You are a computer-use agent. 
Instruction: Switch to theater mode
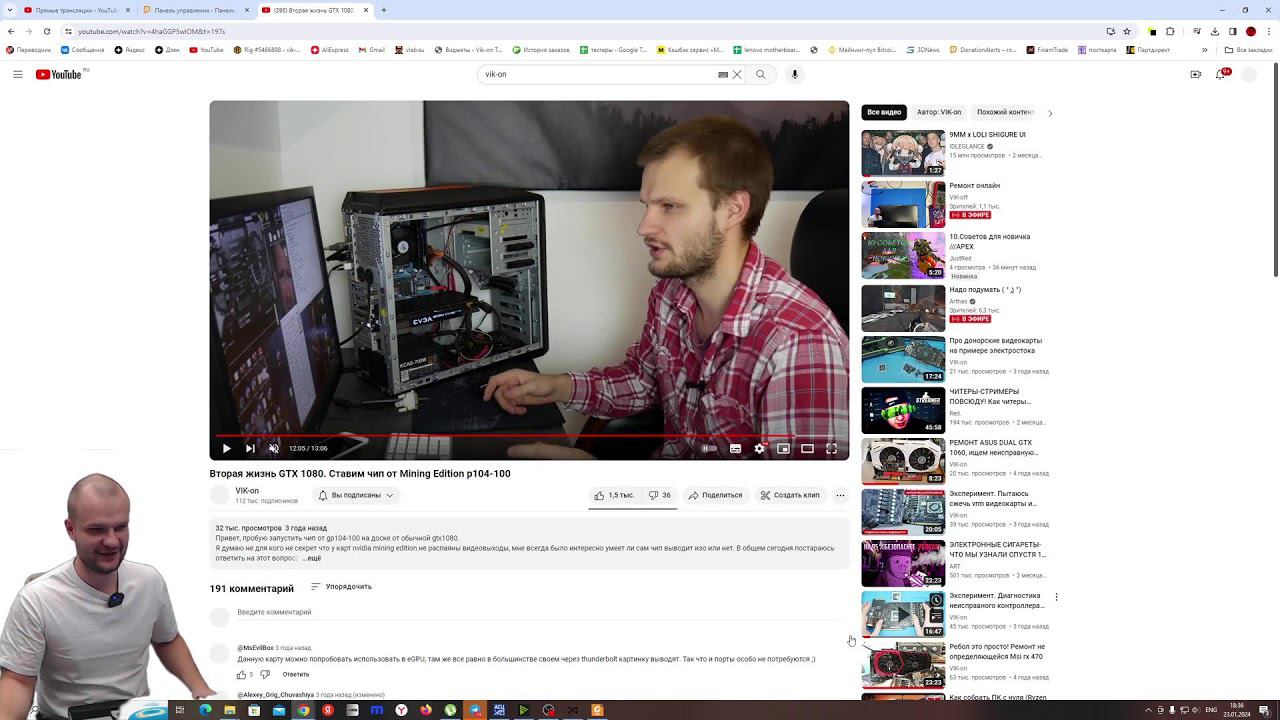pyautogui.click(x=807, y=448)
